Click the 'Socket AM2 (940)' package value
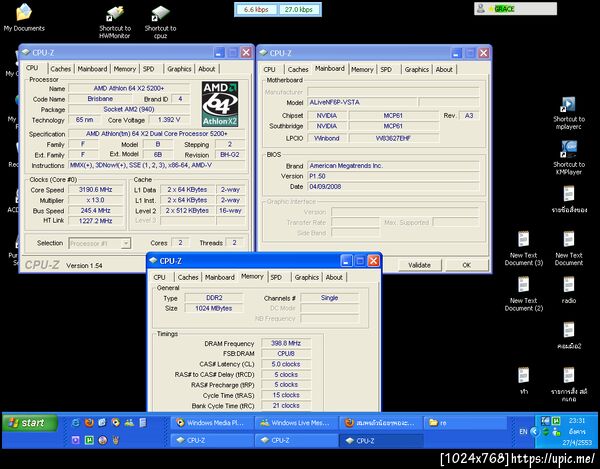This screenshot has width=600, height=469. click(129, 109)
